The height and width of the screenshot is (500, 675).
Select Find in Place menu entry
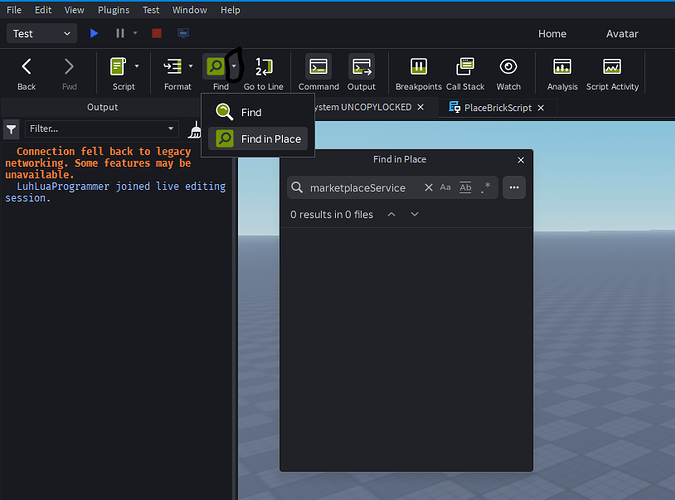[257, 139]
